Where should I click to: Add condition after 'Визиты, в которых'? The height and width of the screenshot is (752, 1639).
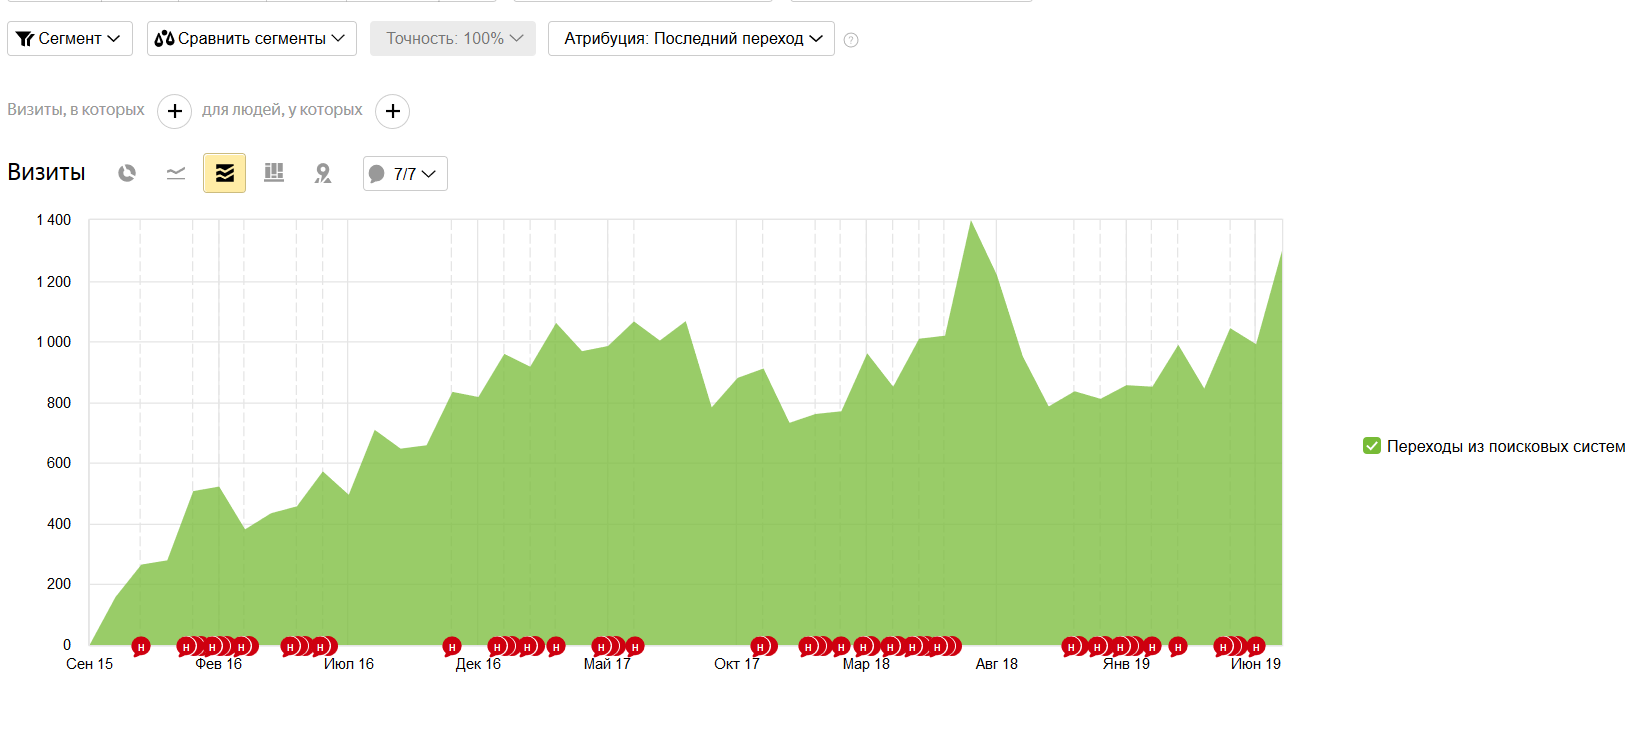point(175,111)
